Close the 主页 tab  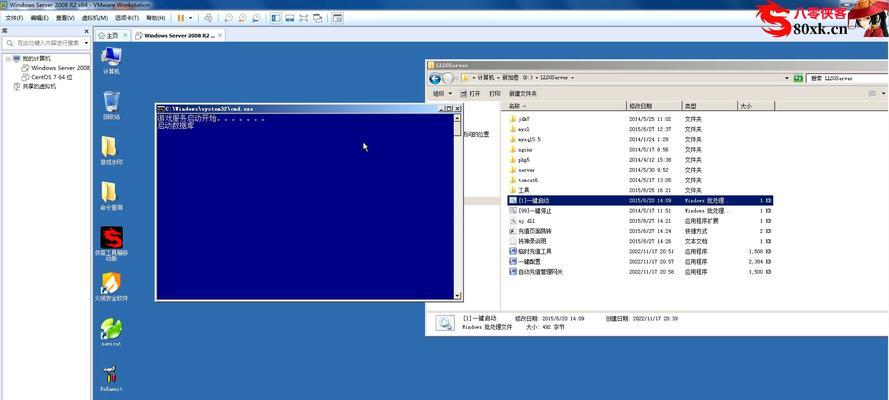point(125,35)
